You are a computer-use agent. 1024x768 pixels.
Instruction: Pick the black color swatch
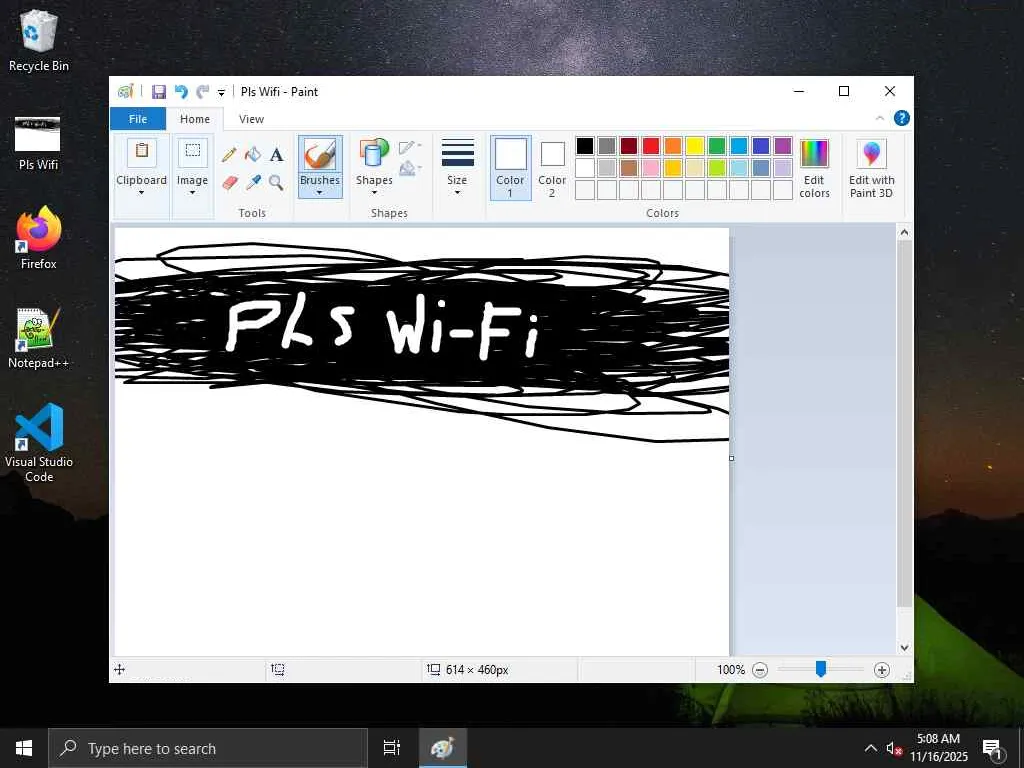point(585,146)
